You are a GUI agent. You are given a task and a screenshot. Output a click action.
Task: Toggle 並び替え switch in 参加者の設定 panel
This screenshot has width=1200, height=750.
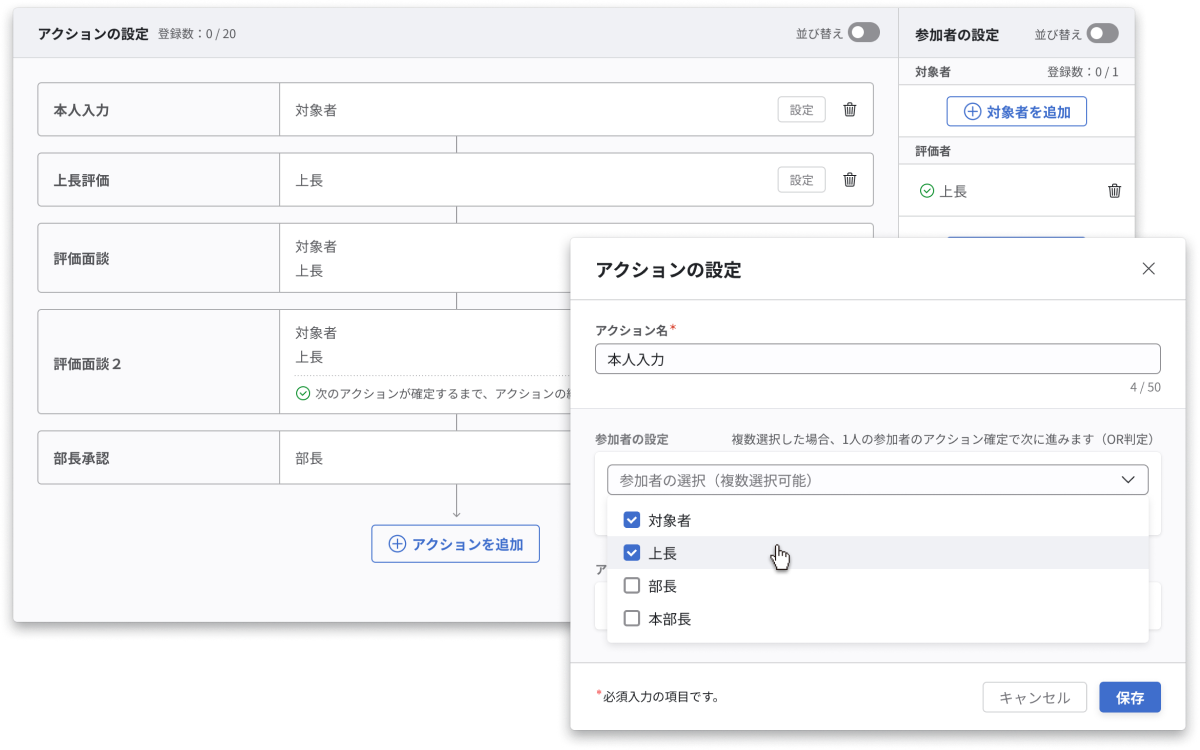coord(1102,34)
